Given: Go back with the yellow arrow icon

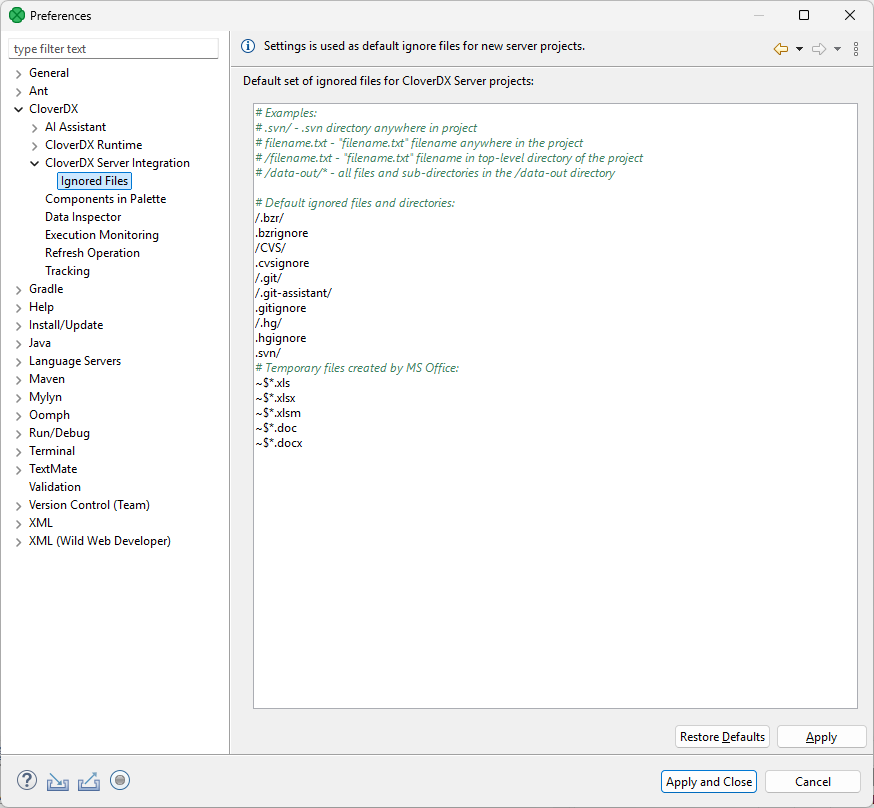Looking at the screenshot, I should click(781, 49).
